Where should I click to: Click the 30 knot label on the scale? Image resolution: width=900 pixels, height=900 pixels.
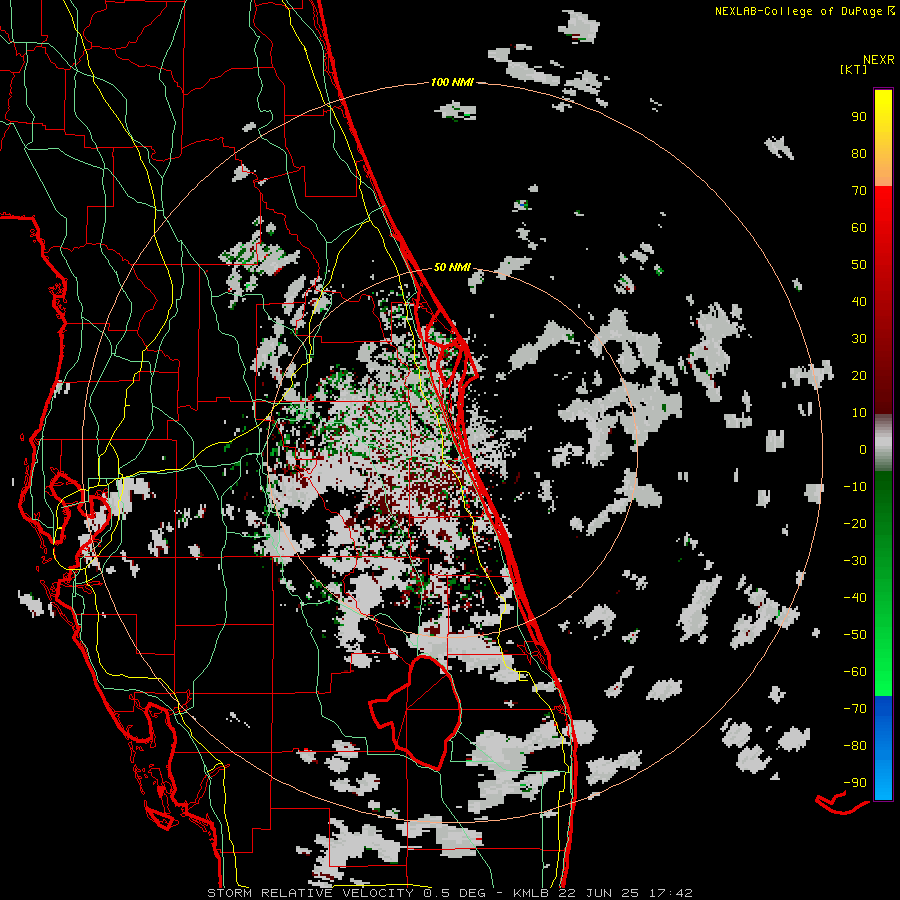click(859, 339)
